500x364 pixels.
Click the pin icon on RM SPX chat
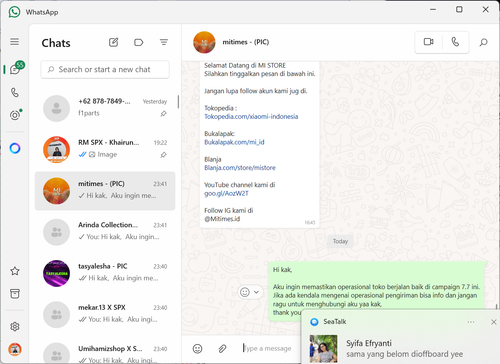pos(163,155)
